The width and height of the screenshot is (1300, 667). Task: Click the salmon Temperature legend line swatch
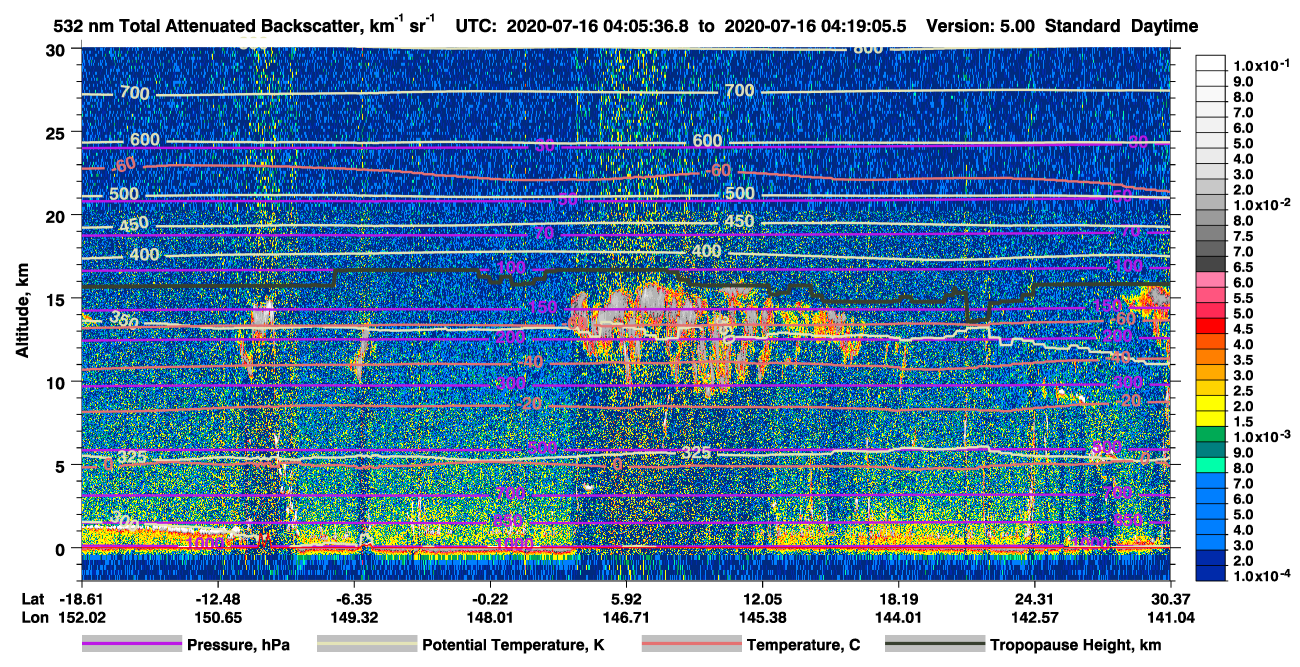(690, 645)
